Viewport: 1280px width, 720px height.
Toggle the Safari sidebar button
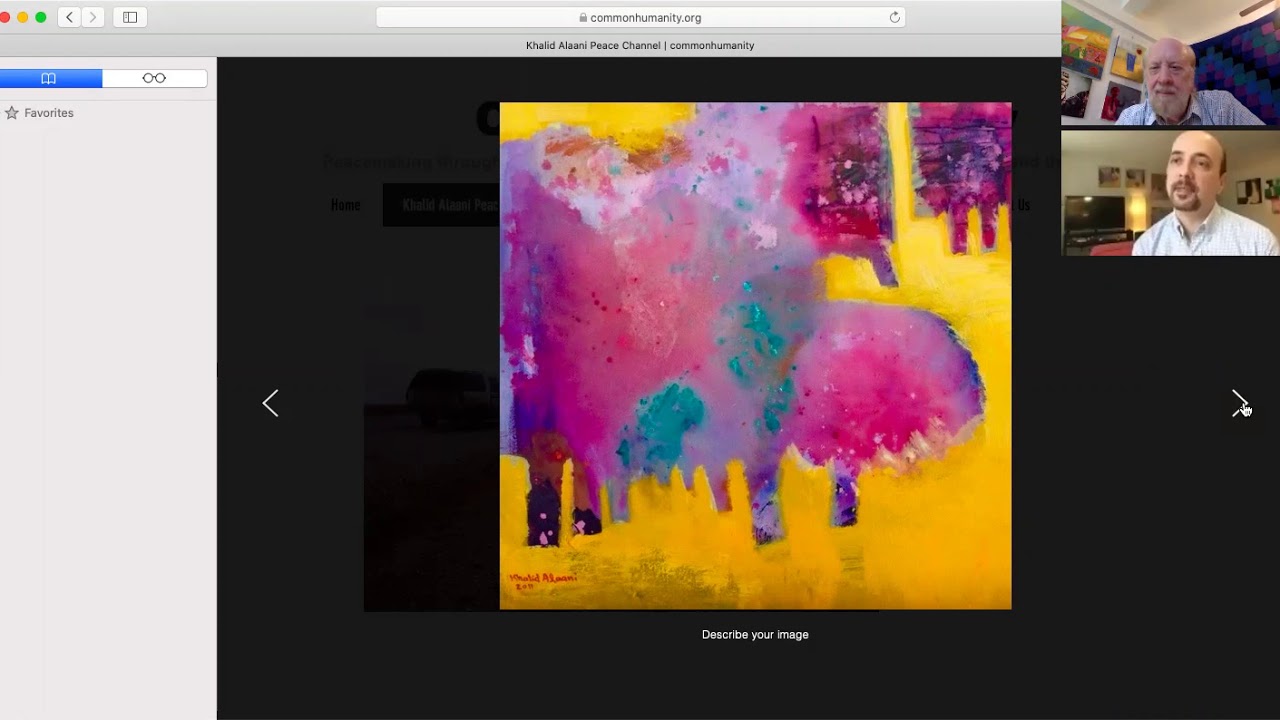click(130, 17)
